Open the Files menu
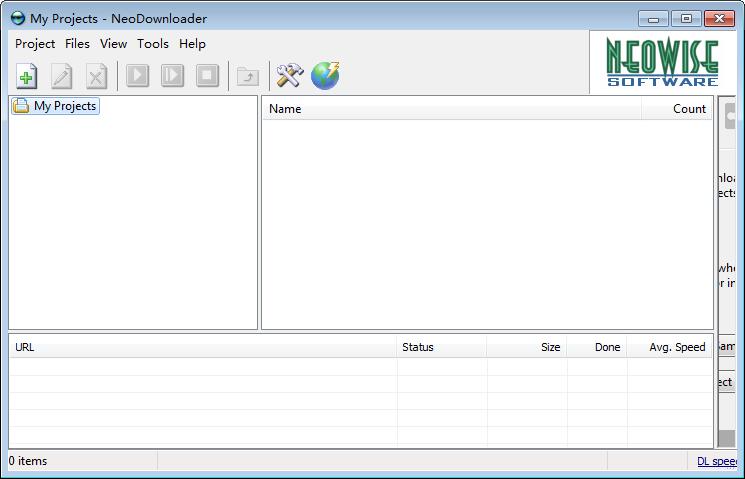 [77, 44]
